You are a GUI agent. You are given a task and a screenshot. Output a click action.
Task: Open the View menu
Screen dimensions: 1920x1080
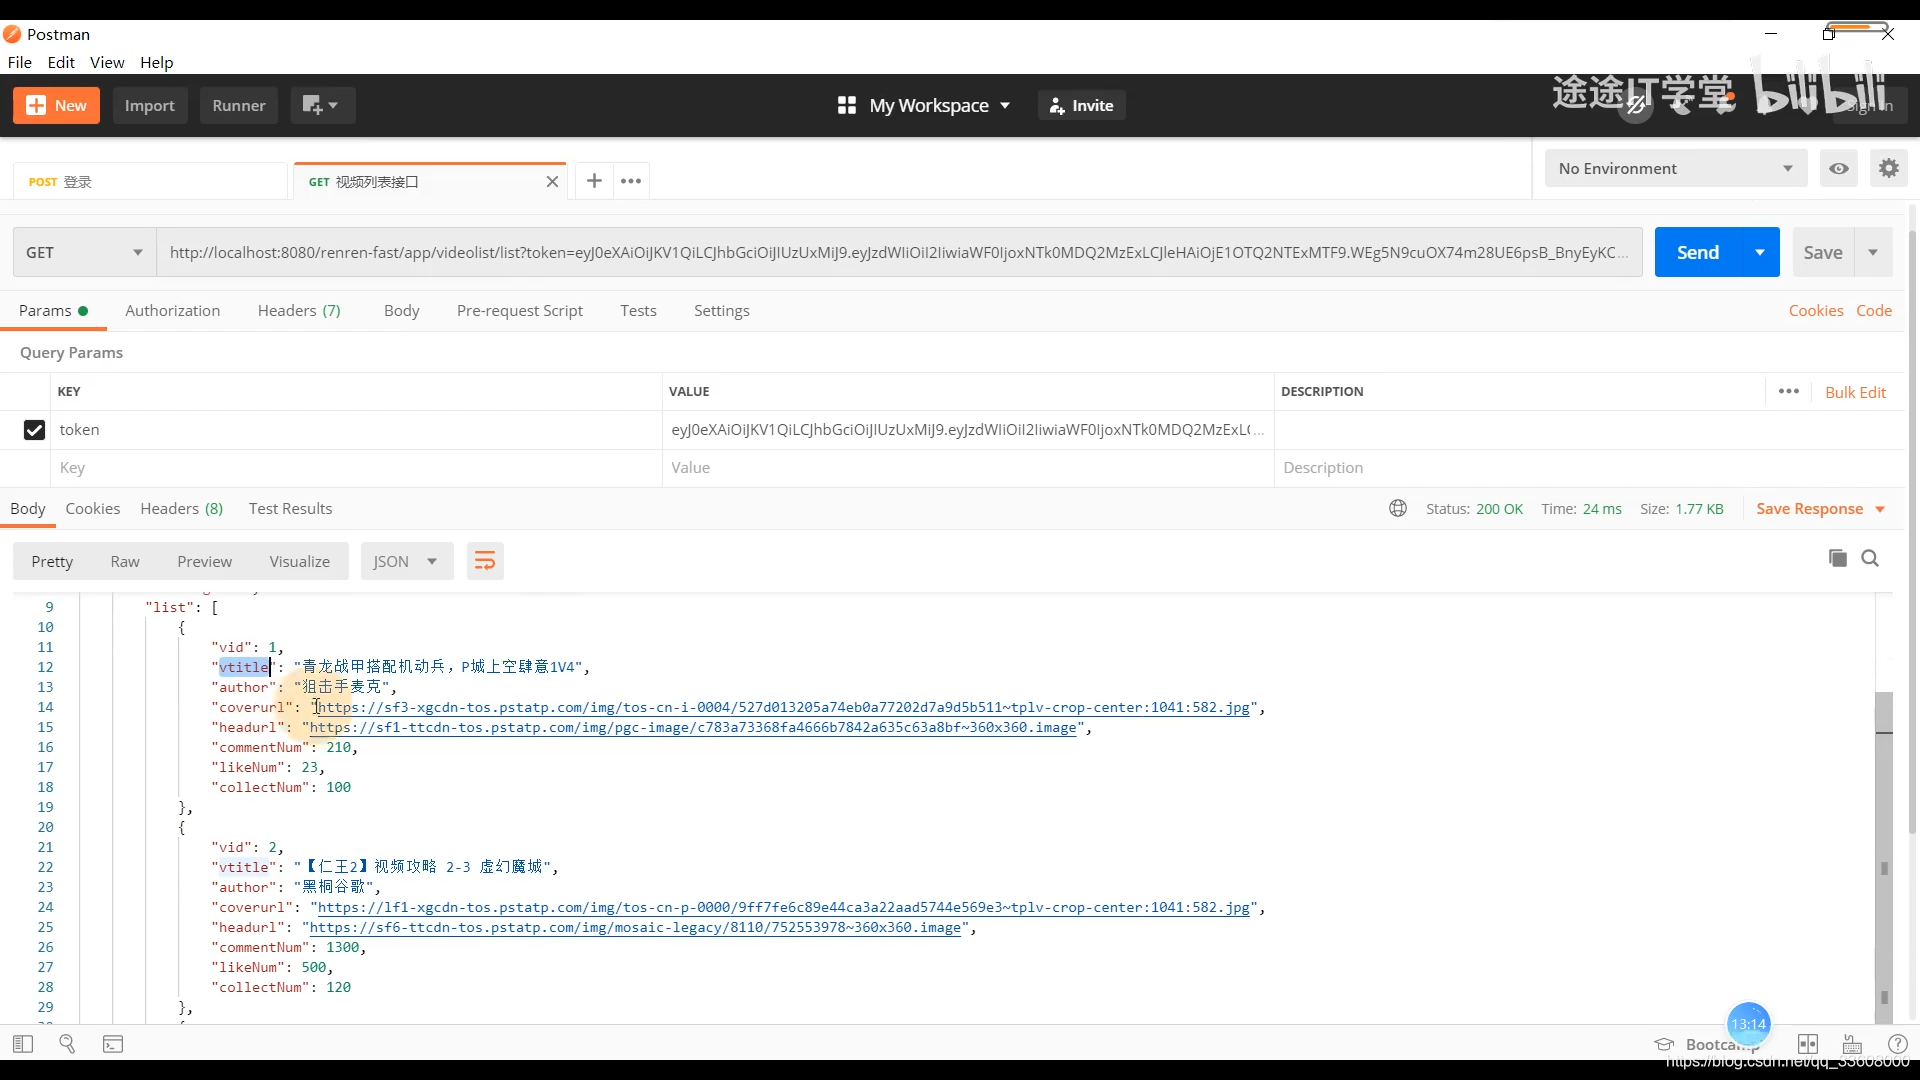107,62
